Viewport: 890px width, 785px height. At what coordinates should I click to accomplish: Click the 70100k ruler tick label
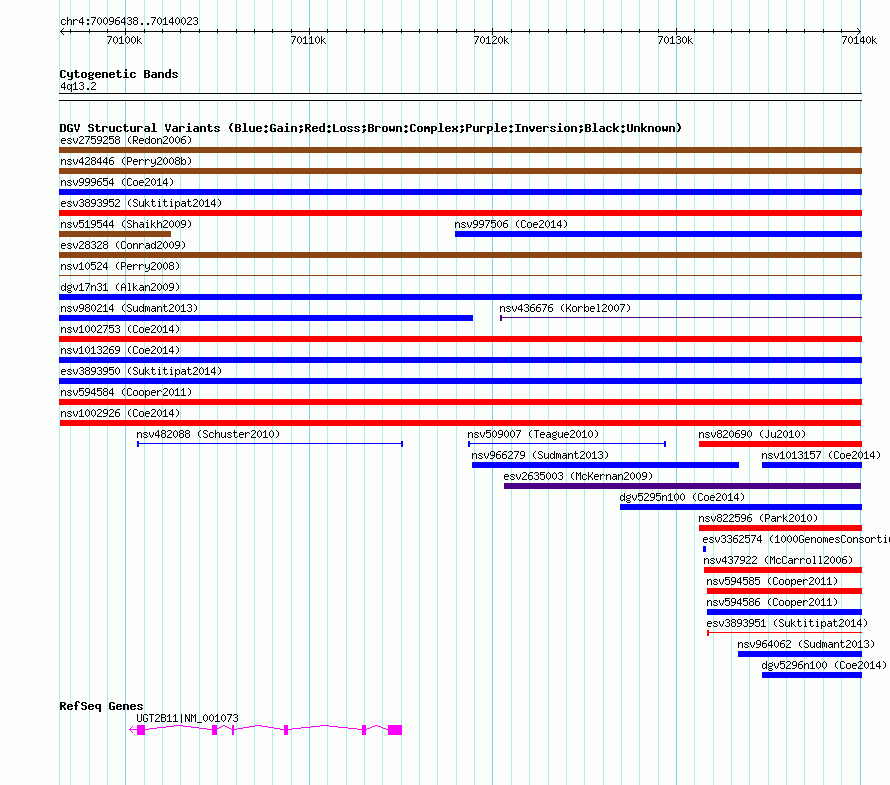click(x=124, y=40)
